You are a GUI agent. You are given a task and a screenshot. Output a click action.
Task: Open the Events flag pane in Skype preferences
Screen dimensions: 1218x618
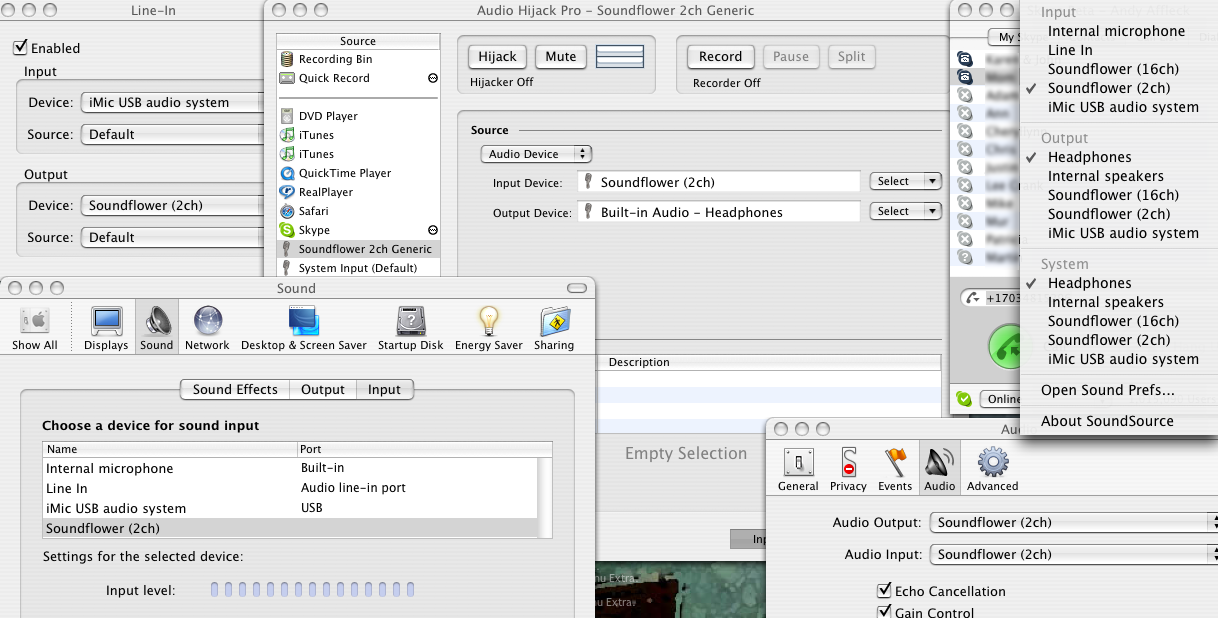point(895,469)
